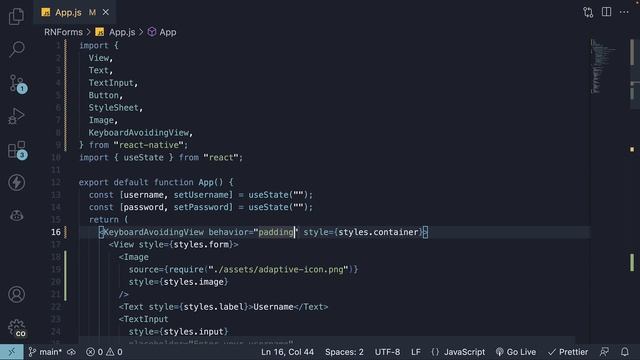Open the Run and Debug view
The height and width of the screenshot is (360, 640).
click(16, 116)
